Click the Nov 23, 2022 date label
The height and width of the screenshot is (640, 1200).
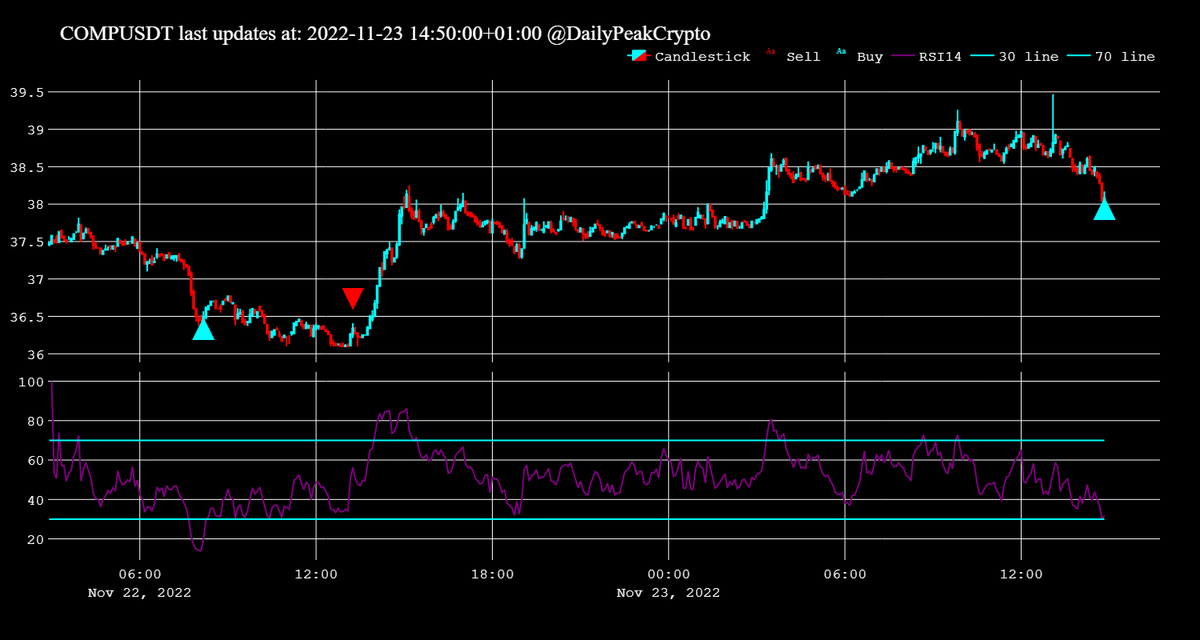pos(668,592)
